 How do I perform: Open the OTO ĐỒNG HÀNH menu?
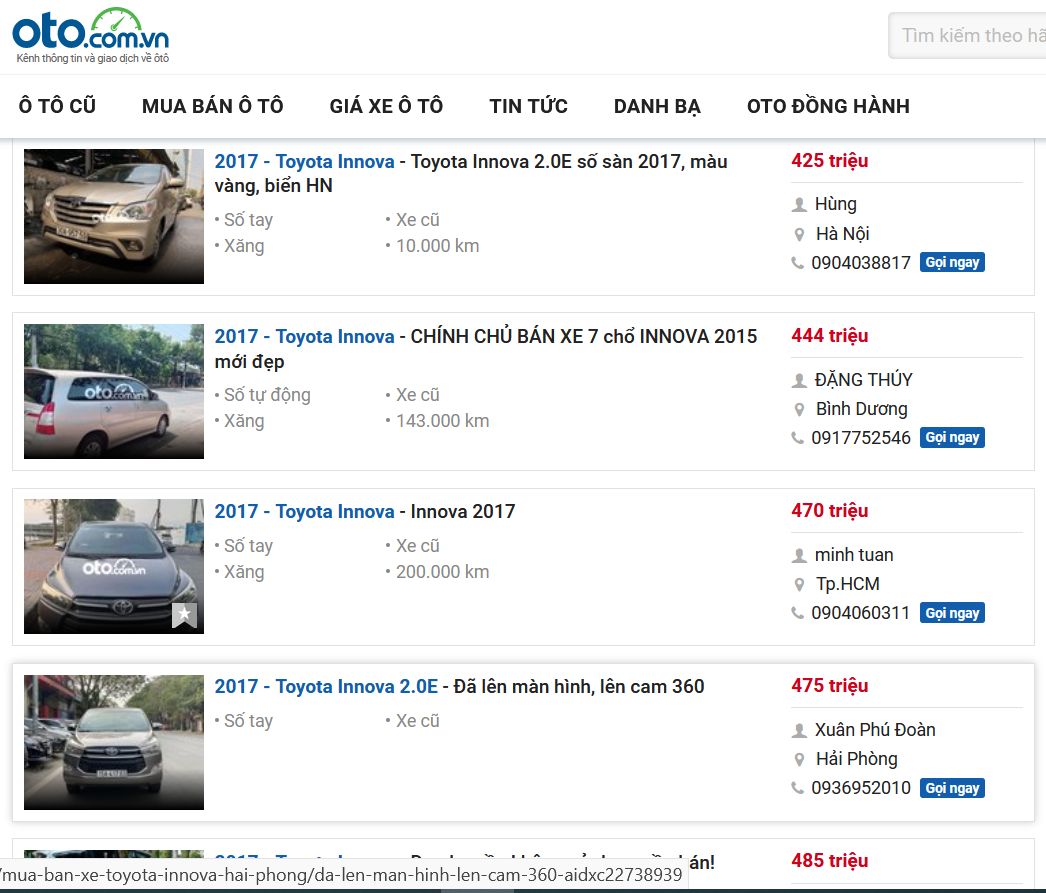click(x=828, y=106)
